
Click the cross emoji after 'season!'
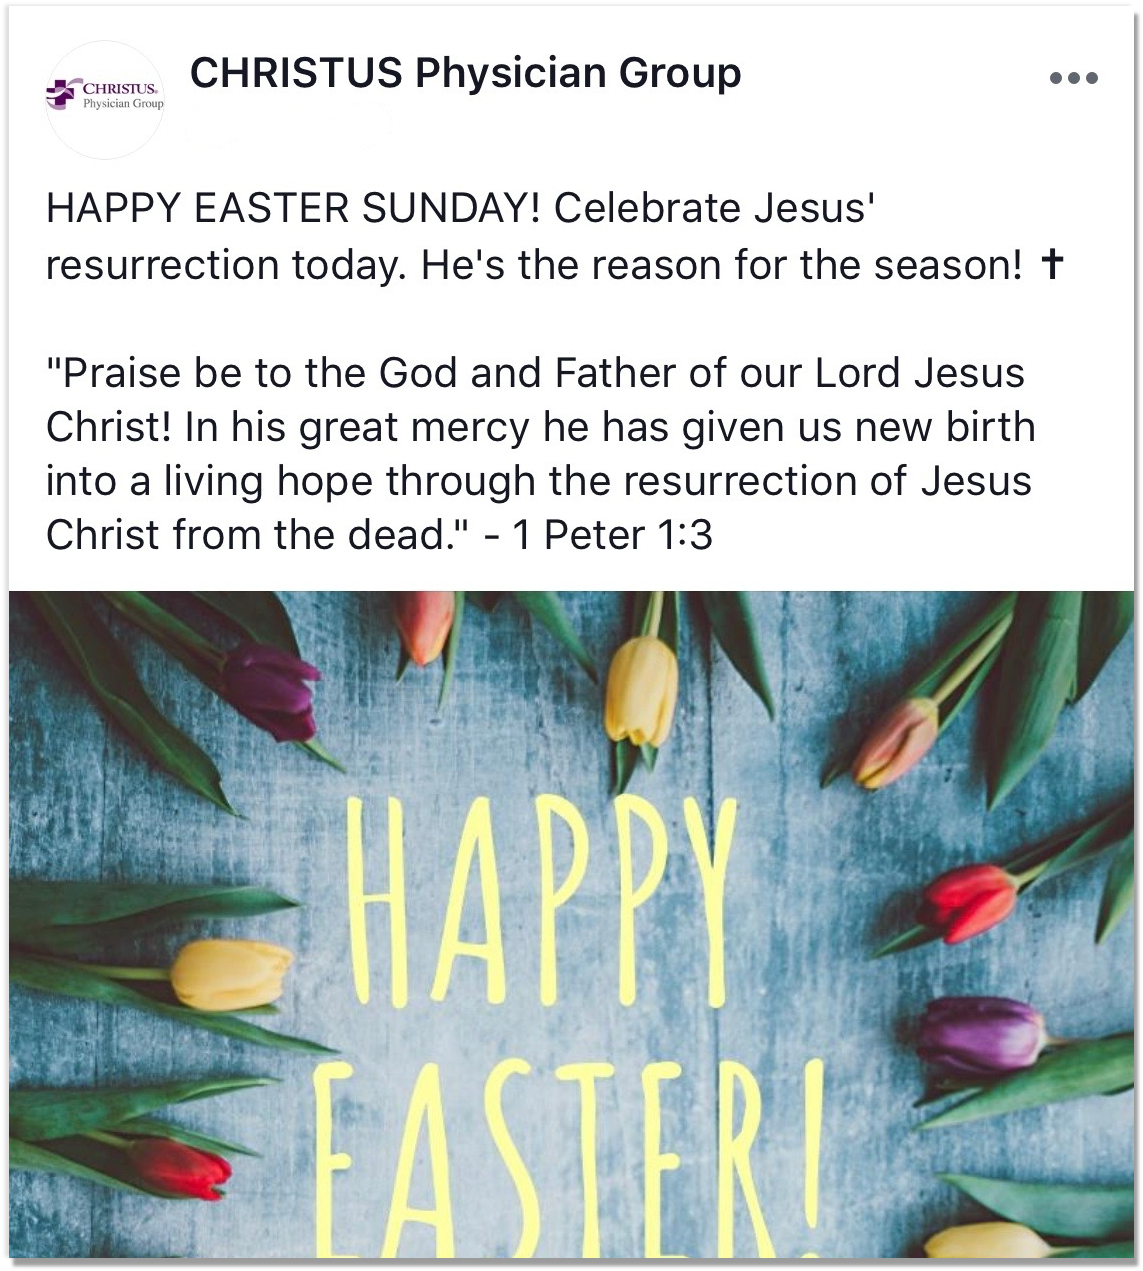pos(1051,264)
